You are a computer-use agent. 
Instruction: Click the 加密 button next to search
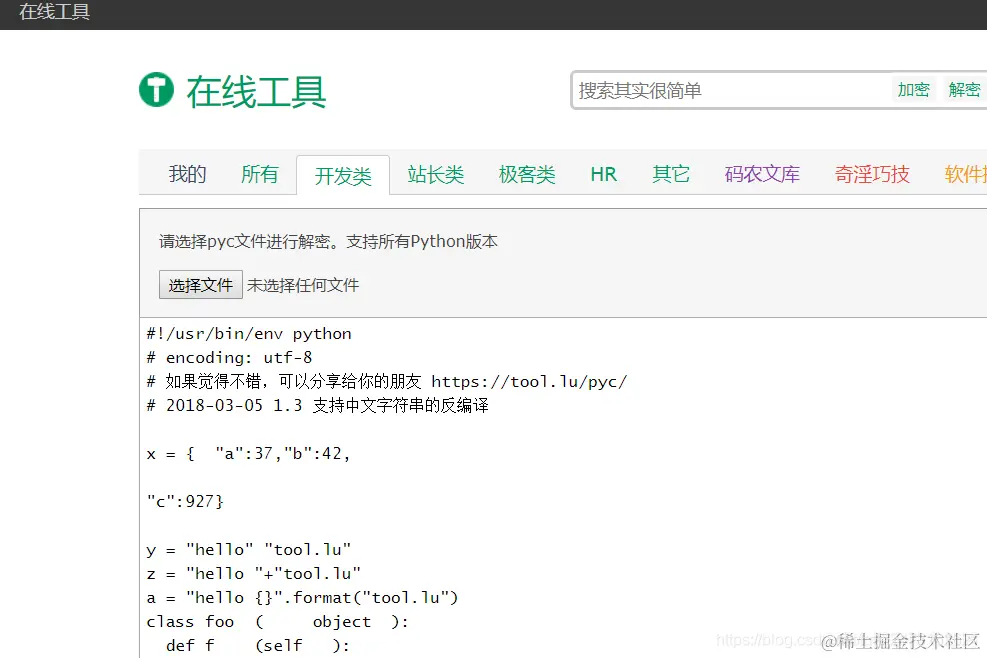pos(913,89)
